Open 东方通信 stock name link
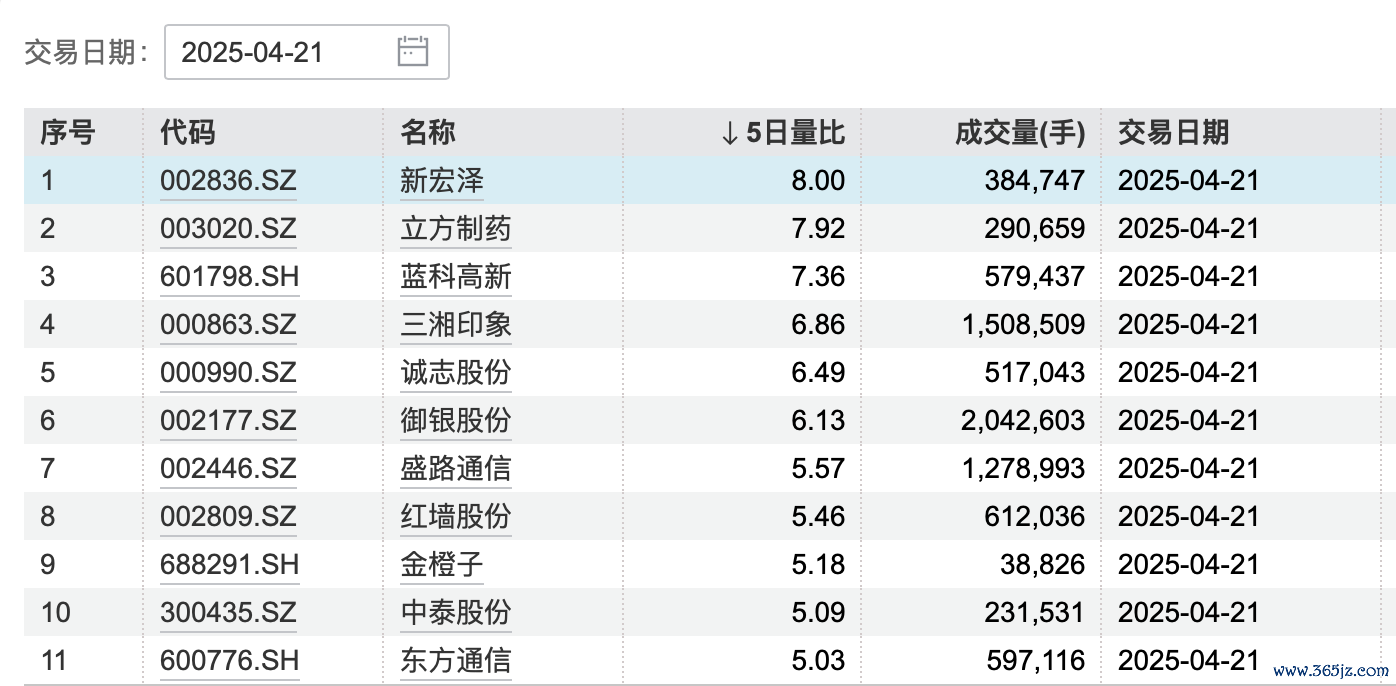This screenshot has width=1396, height=686. (x=455, y=661)
